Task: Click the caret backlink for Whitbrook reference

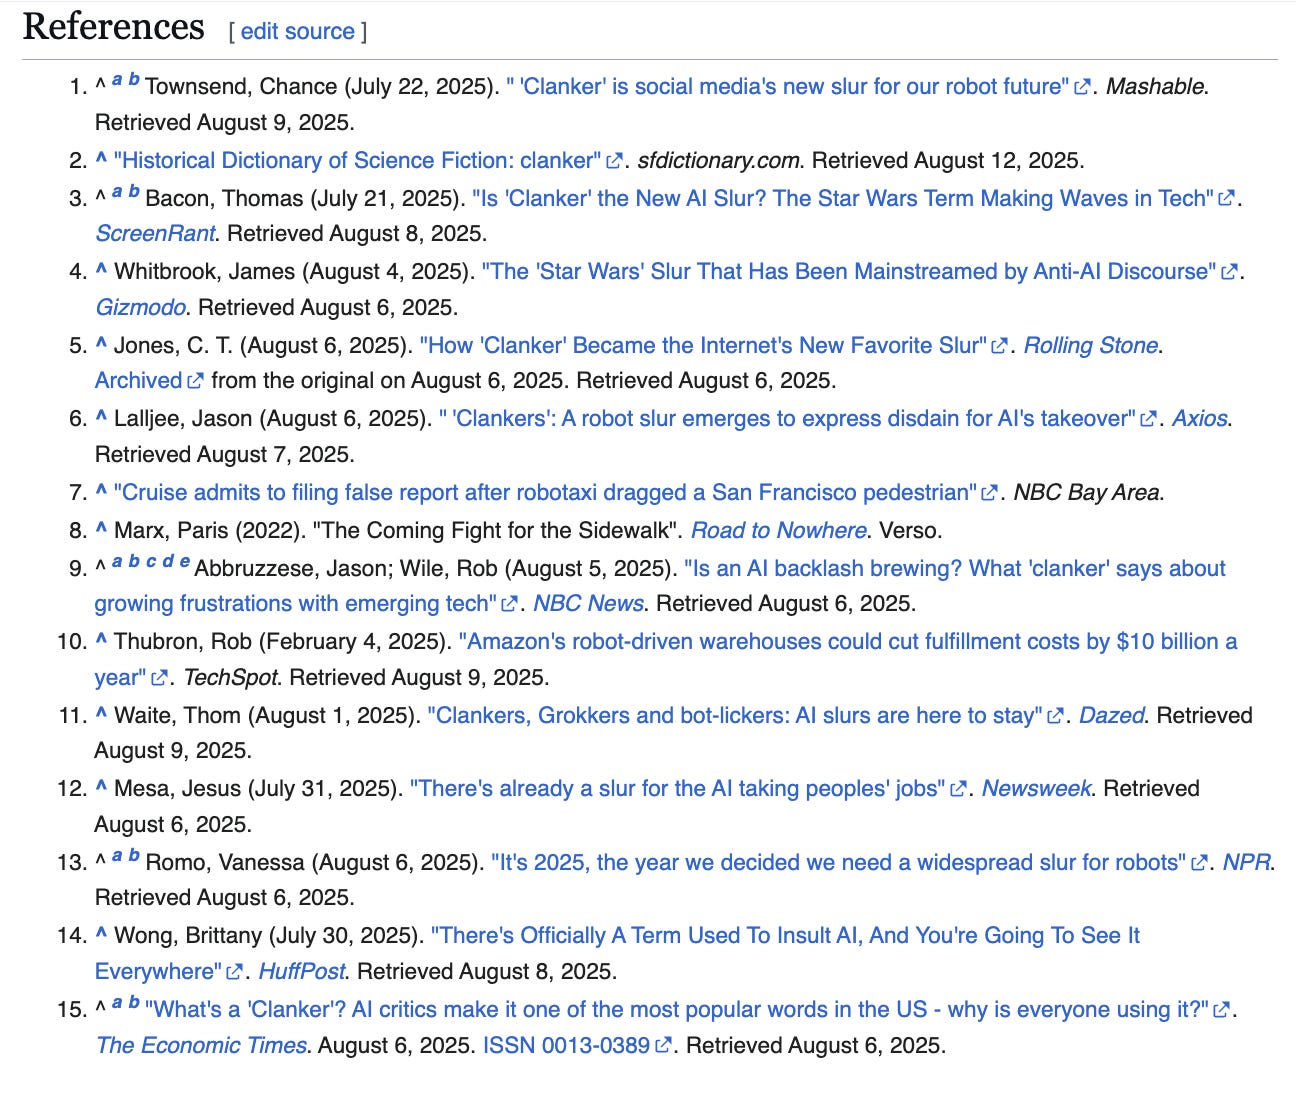Action: pyautogui.click(x=101, y=269)
